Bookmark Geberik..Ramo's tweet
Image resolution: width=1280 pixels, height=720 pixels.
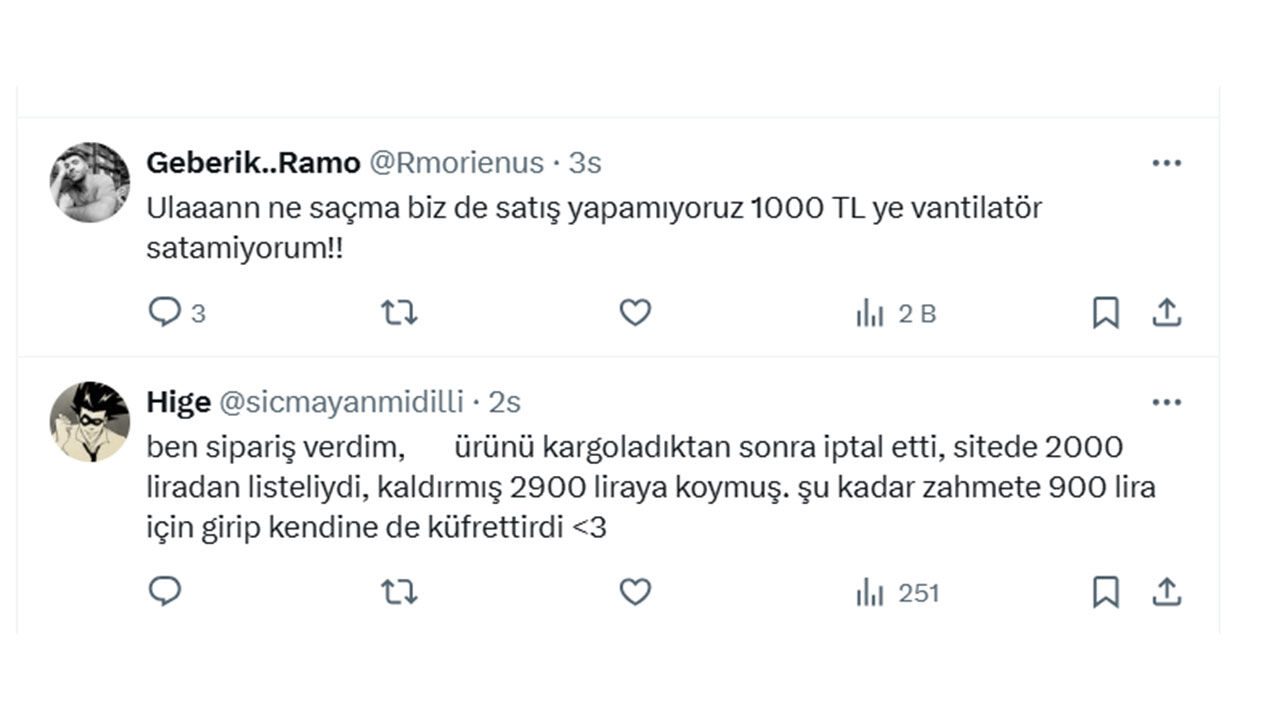(1105, 313)
